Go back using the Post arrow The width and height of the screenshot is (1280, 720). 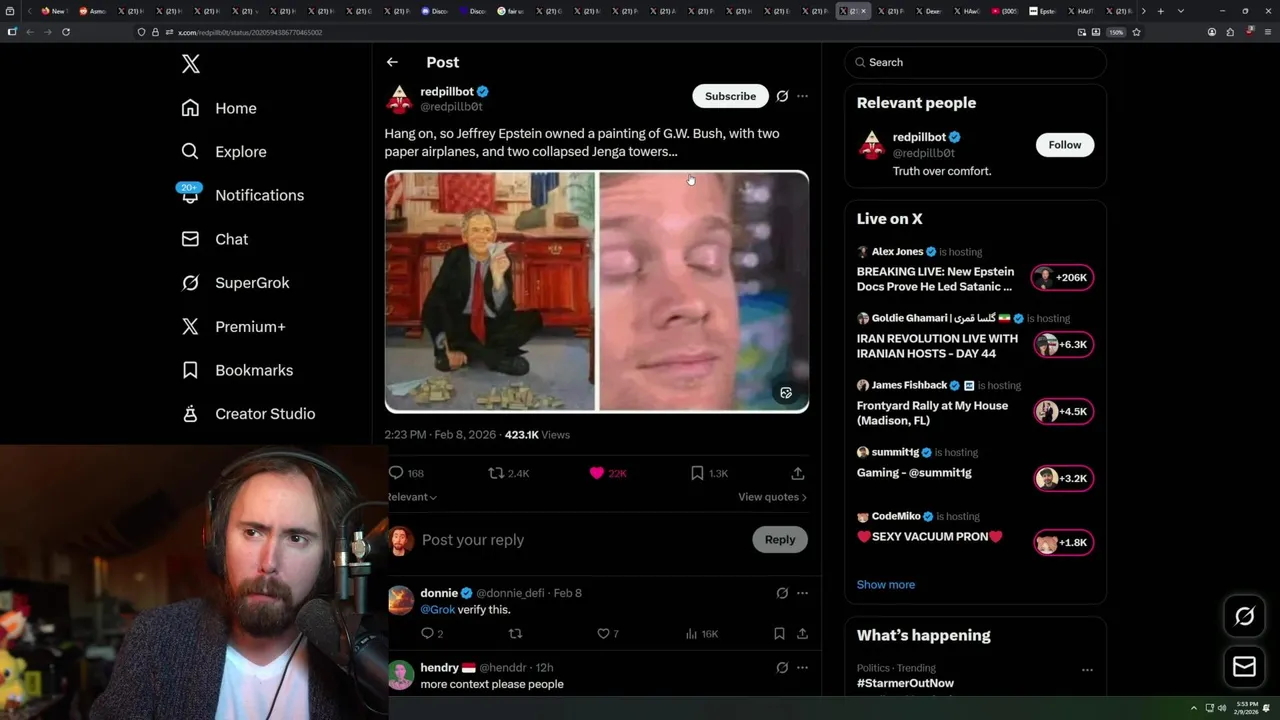392,62
